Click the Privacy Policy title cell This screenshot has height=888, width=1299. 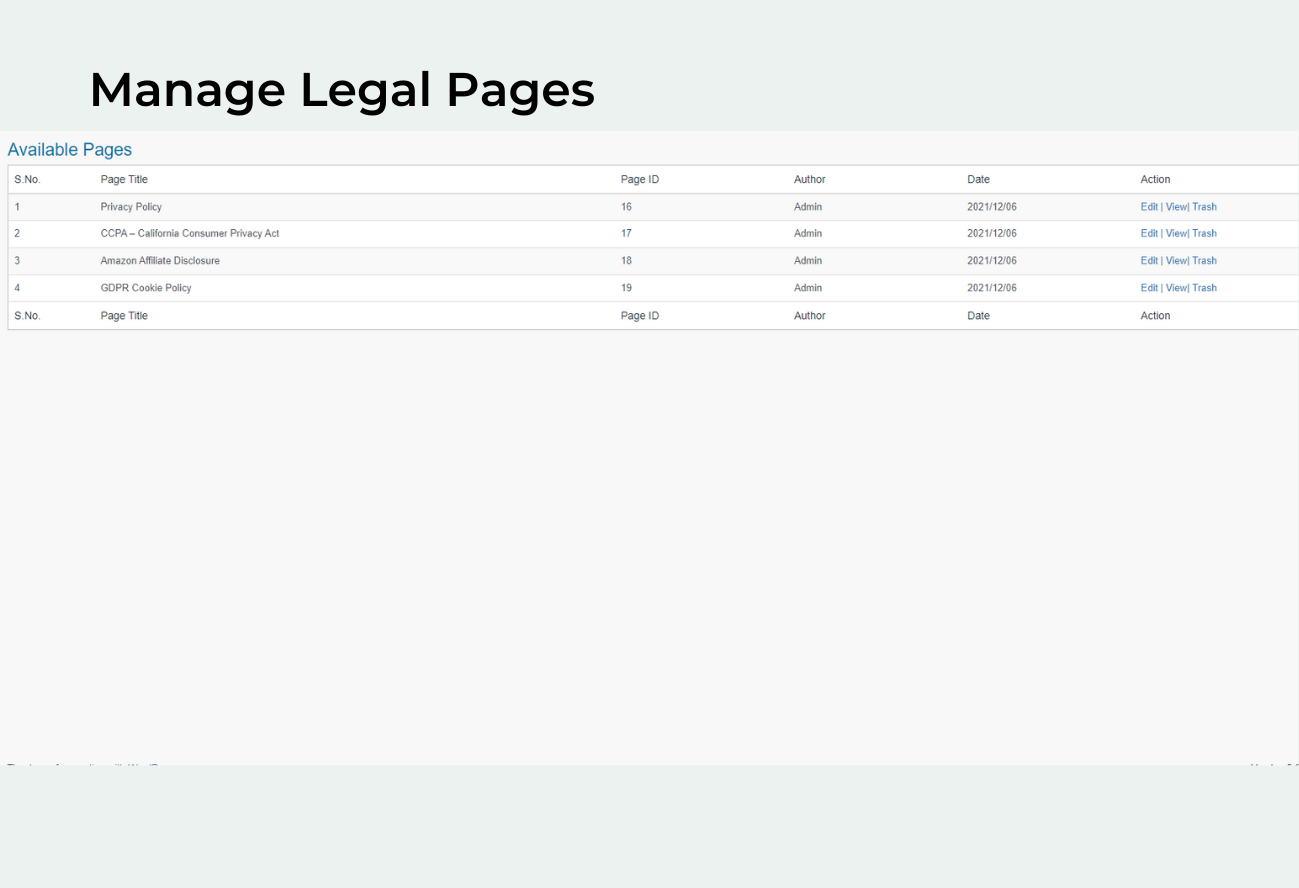point(131,207)
